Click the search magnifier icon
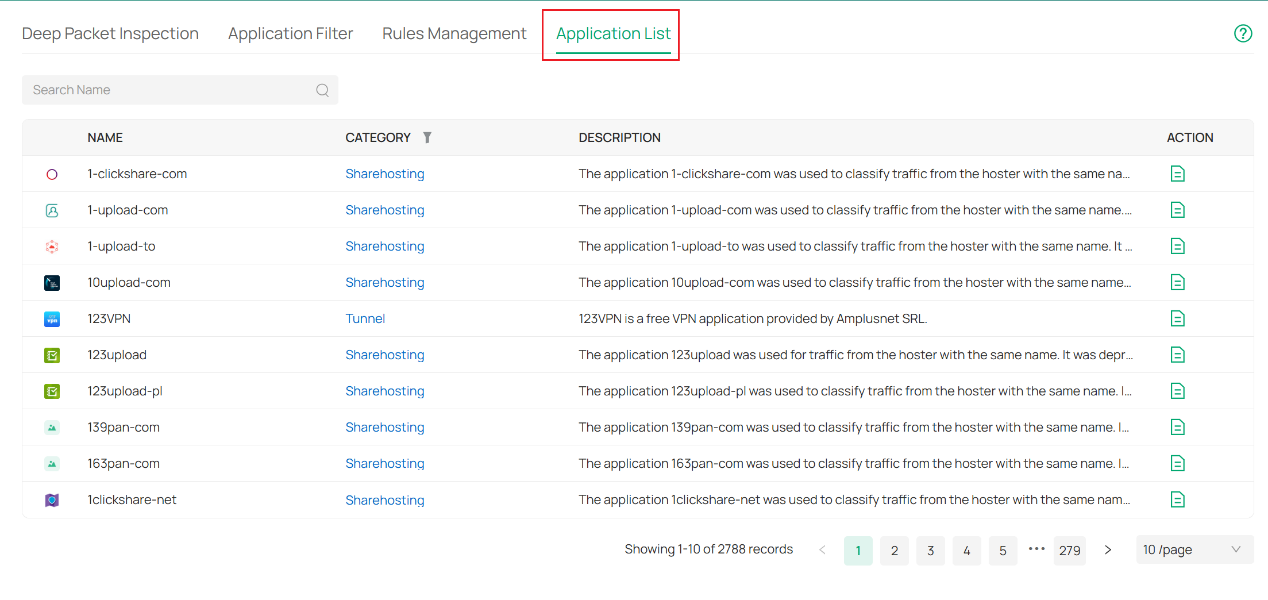Screen dimensions: 1268x600 [x=322, y=90]
